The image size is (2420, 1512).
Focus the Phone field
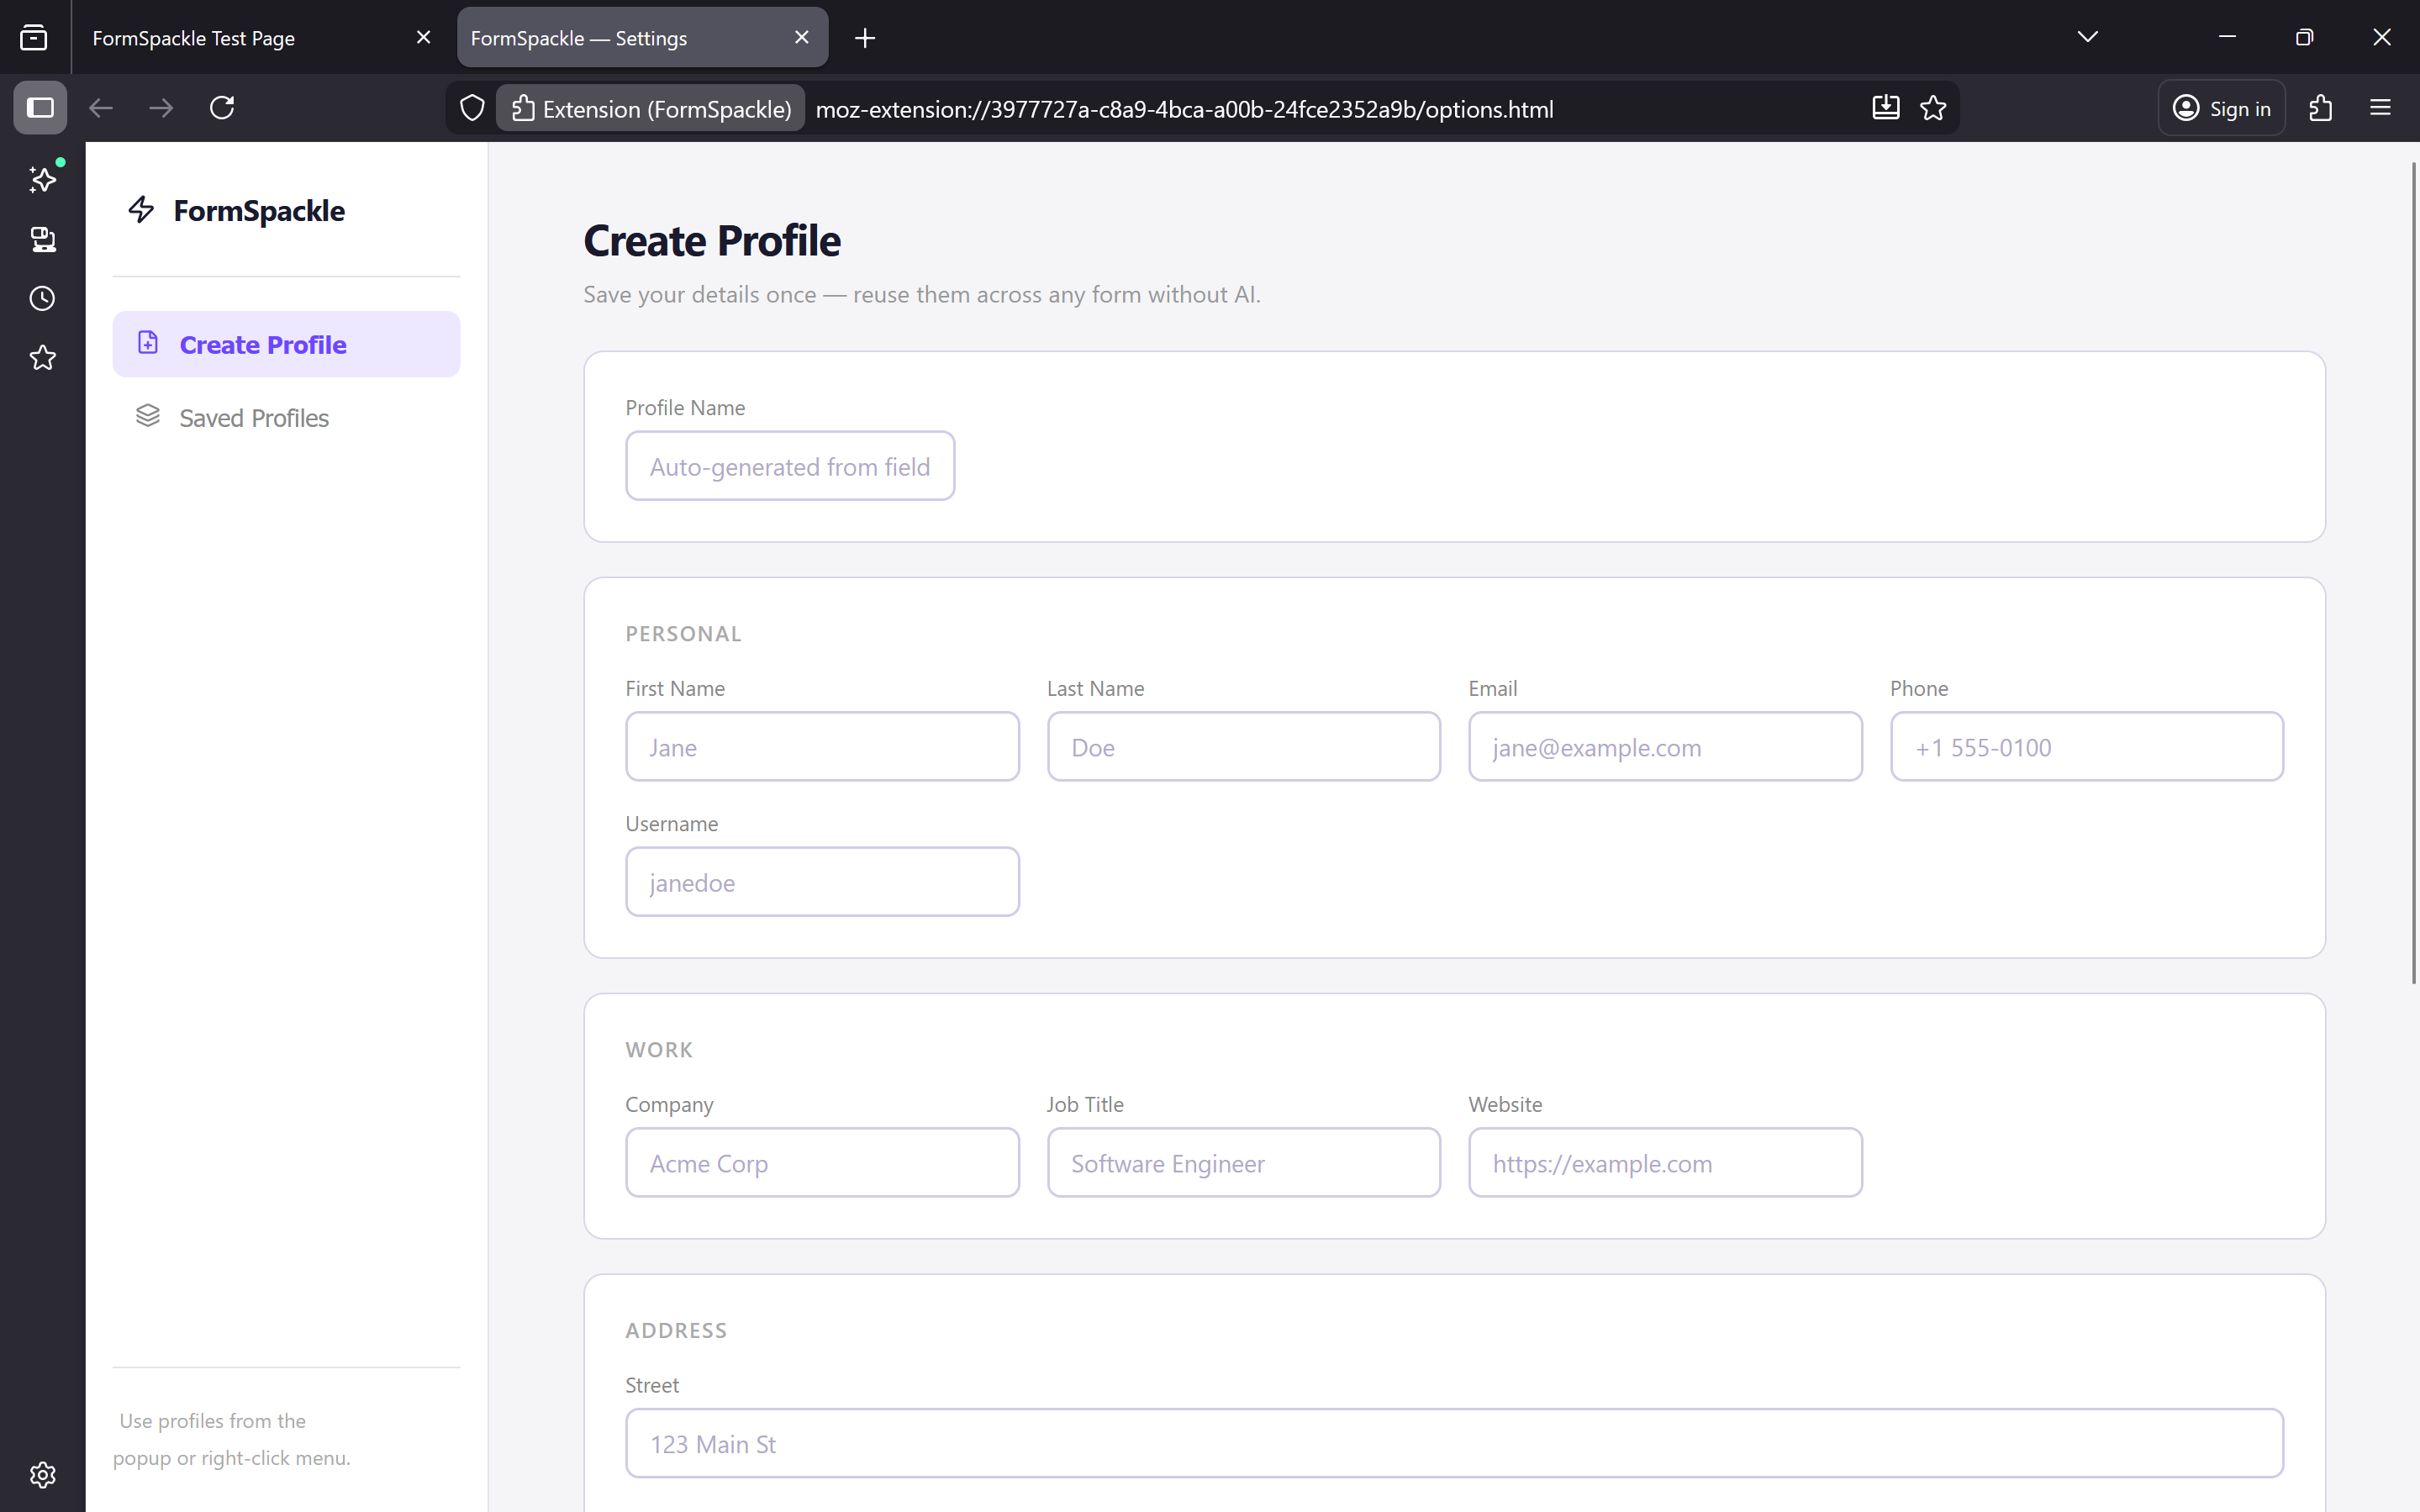pyautogui.click(x=2086, y=747)
